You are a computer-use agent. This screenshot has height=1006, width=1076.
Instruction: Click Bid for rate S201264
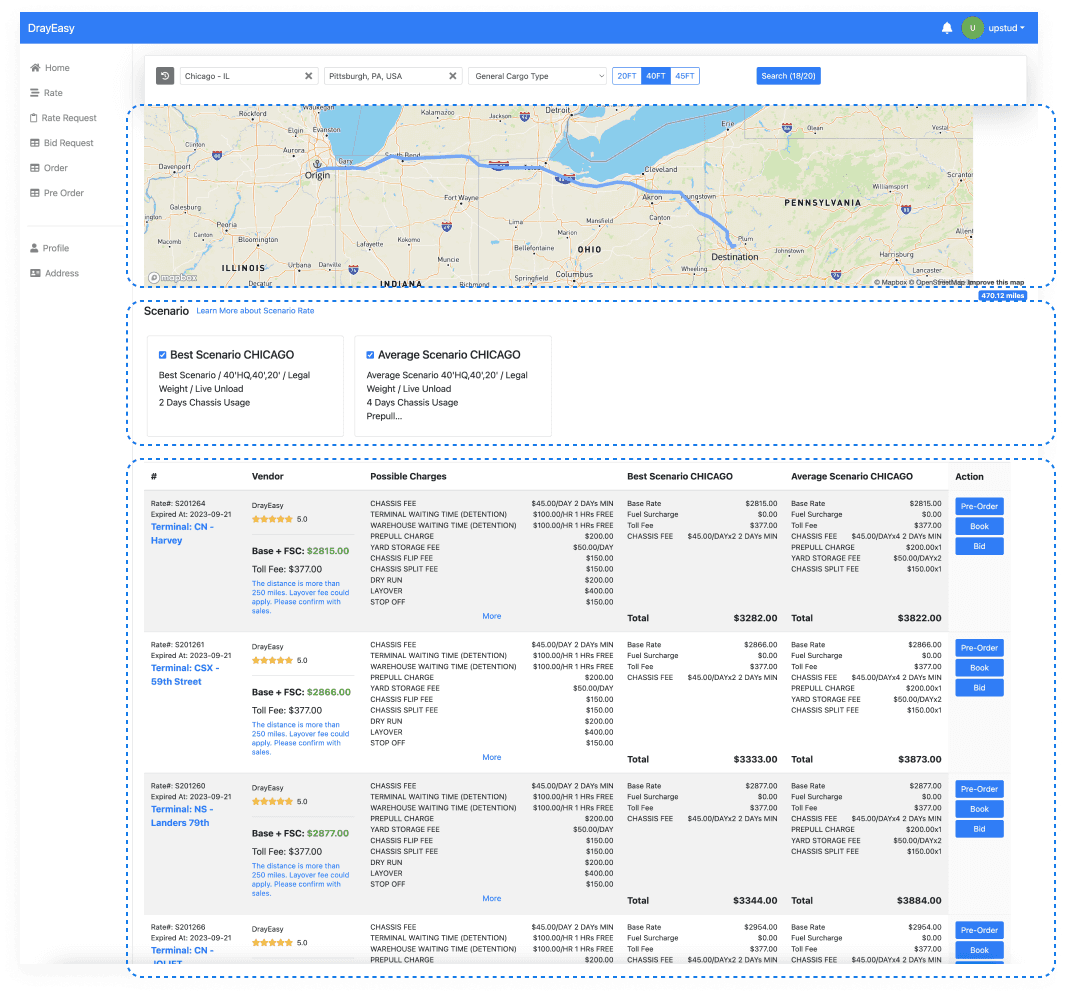(x=979, y=546)
